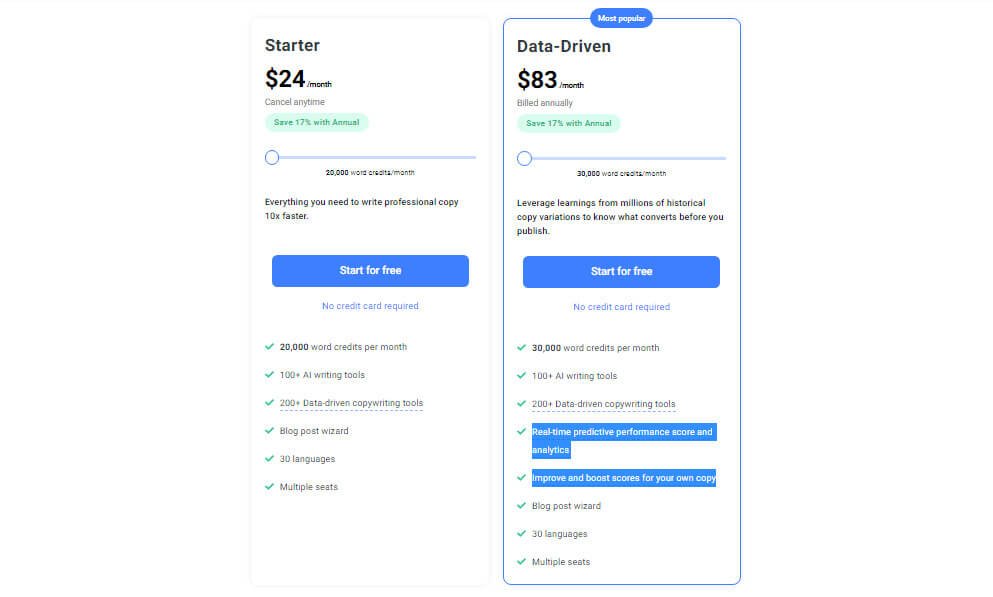Click checkmark beside Real-time predictive performance score

click(x=521, y=432)
